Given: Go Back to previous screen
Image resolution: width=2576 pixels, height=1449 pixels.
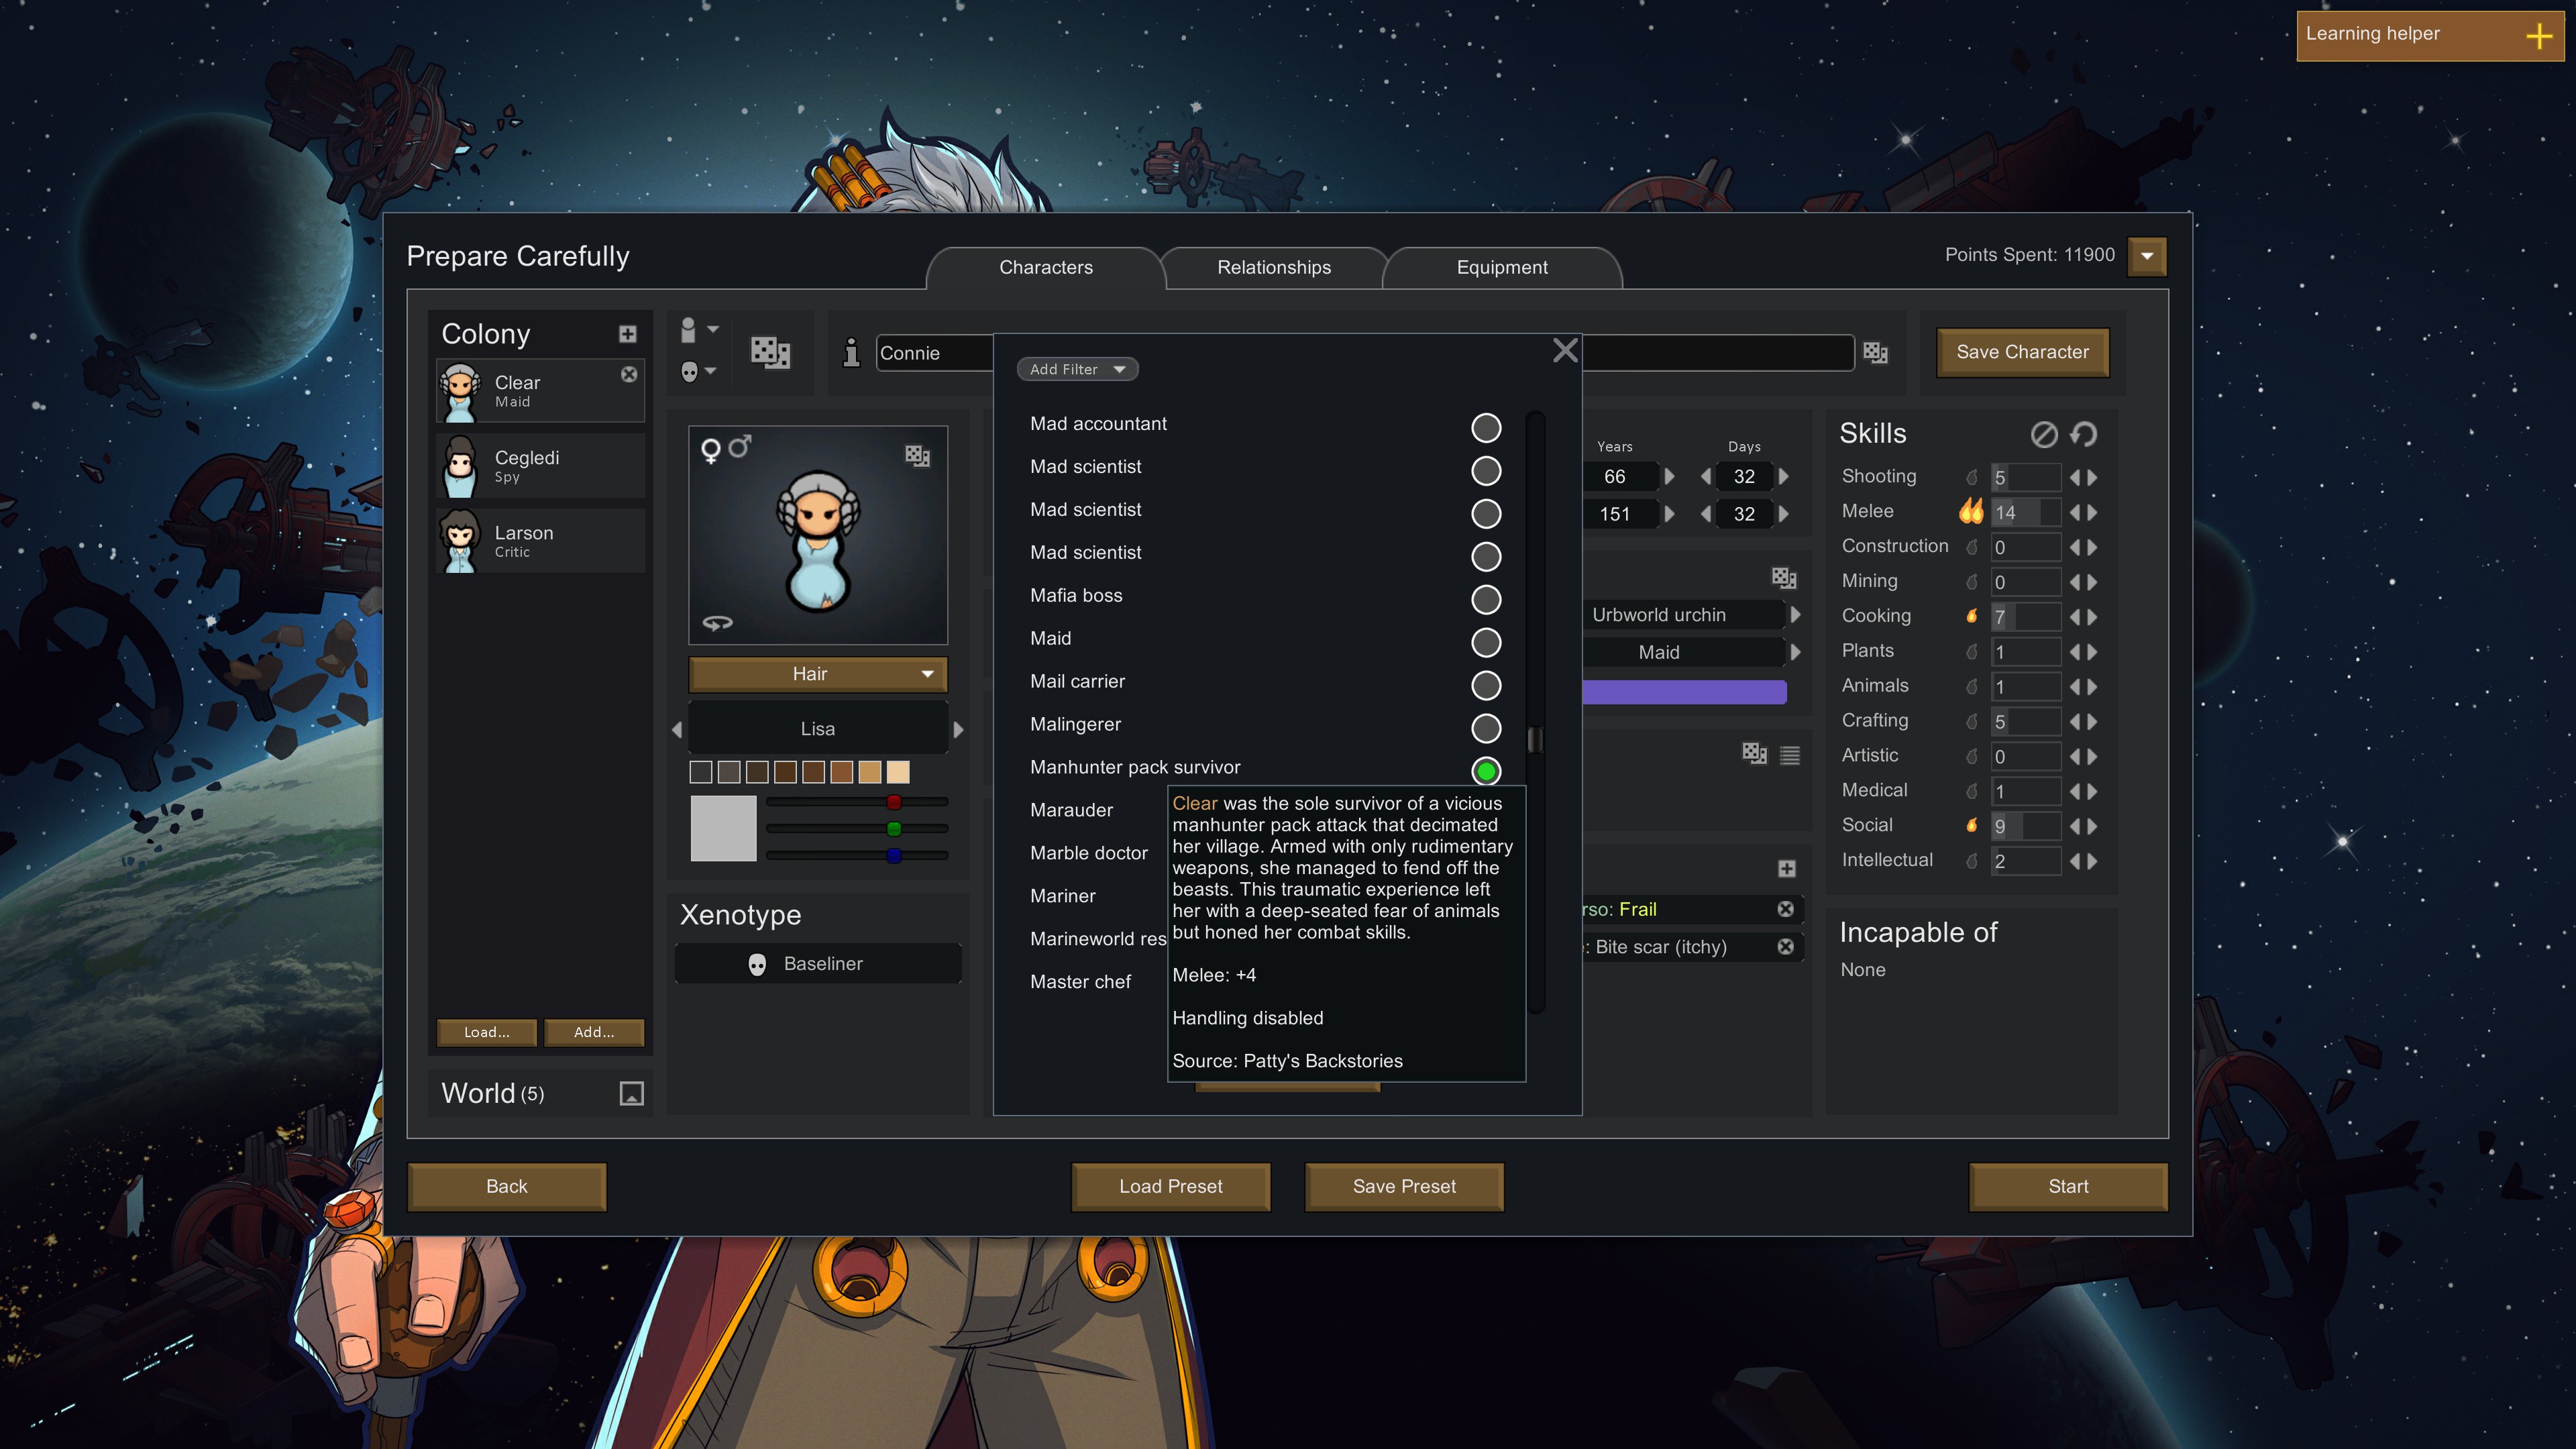Looking at the screenshot, I should click(x=506, y=1186).
